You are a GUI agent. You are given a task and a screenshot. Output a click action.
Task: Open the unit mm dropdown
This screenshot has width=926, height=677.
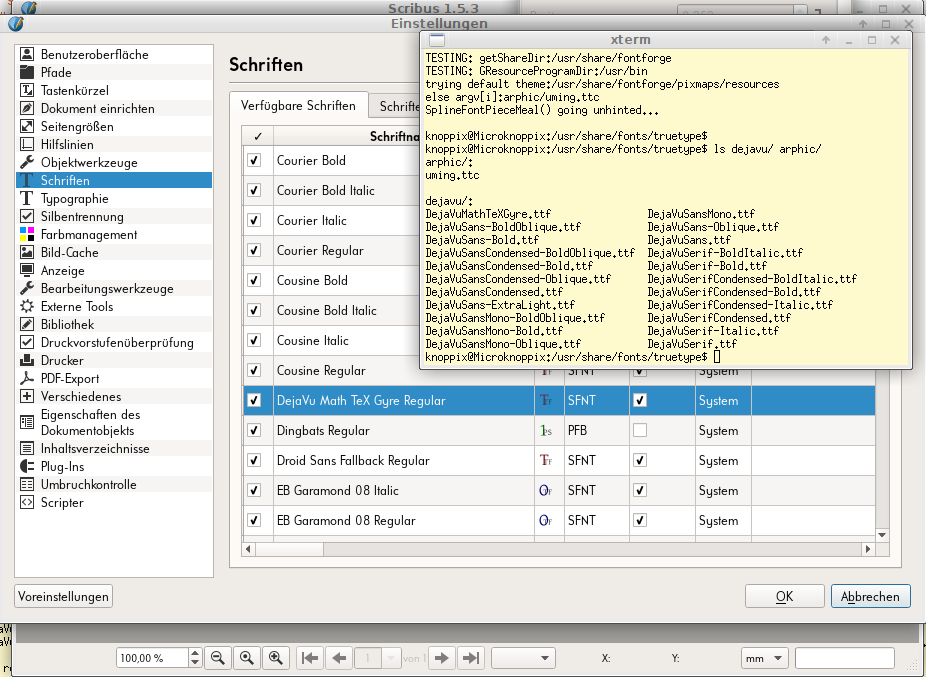pyautogui.click(x=765, y=658)
